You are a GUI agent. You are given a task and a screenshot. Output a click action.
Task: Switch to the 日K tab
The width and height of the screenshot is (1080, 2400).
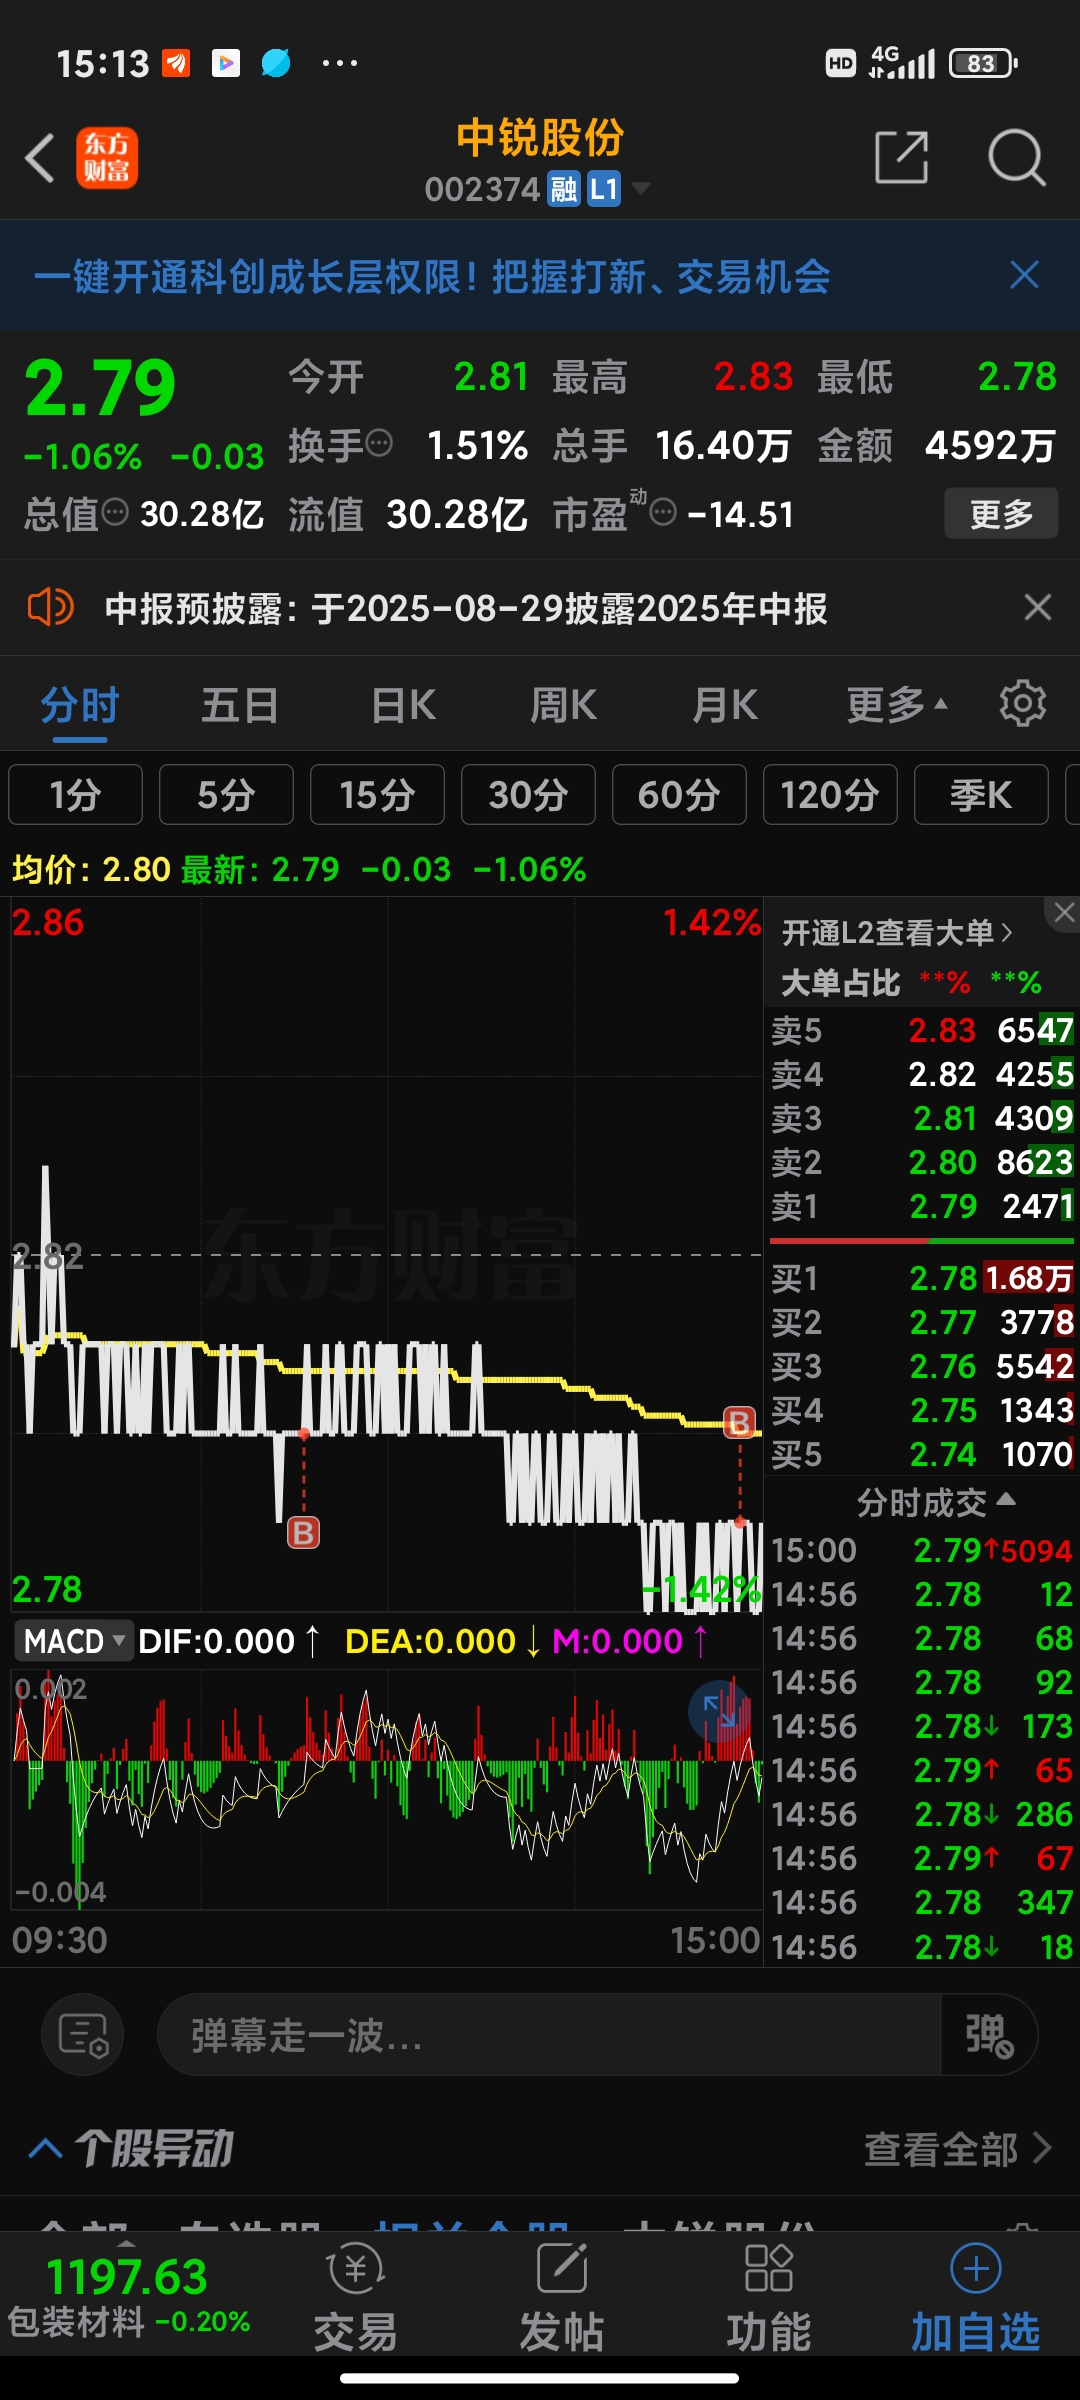(403, 706)
